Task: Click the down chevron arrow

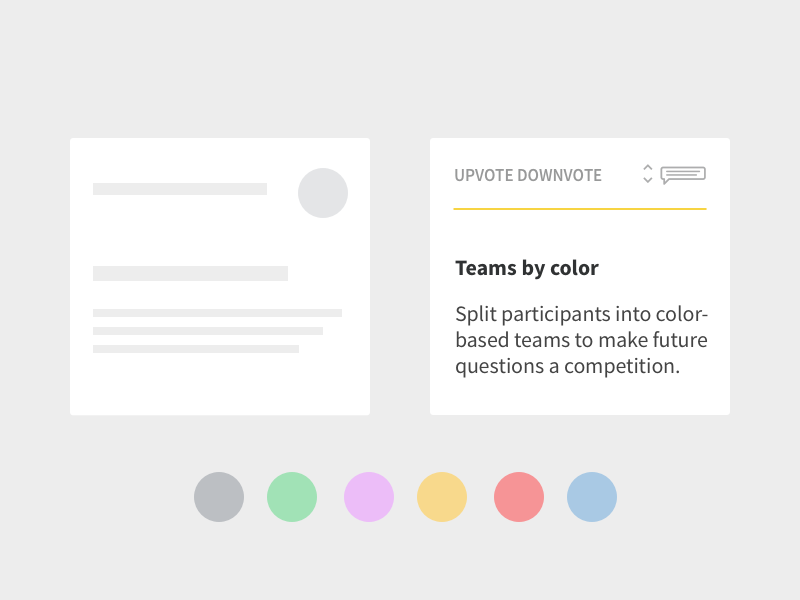Action: (x=648, y=181)
